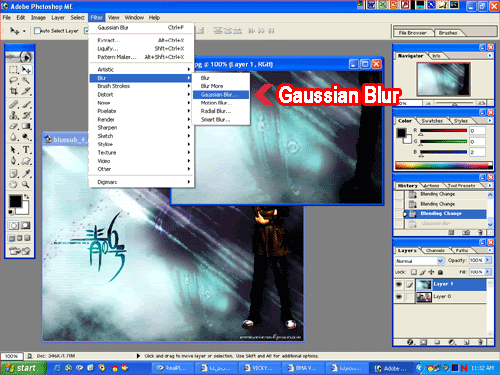Open the layer Opacity arrow dropdown

coord(488,260)
